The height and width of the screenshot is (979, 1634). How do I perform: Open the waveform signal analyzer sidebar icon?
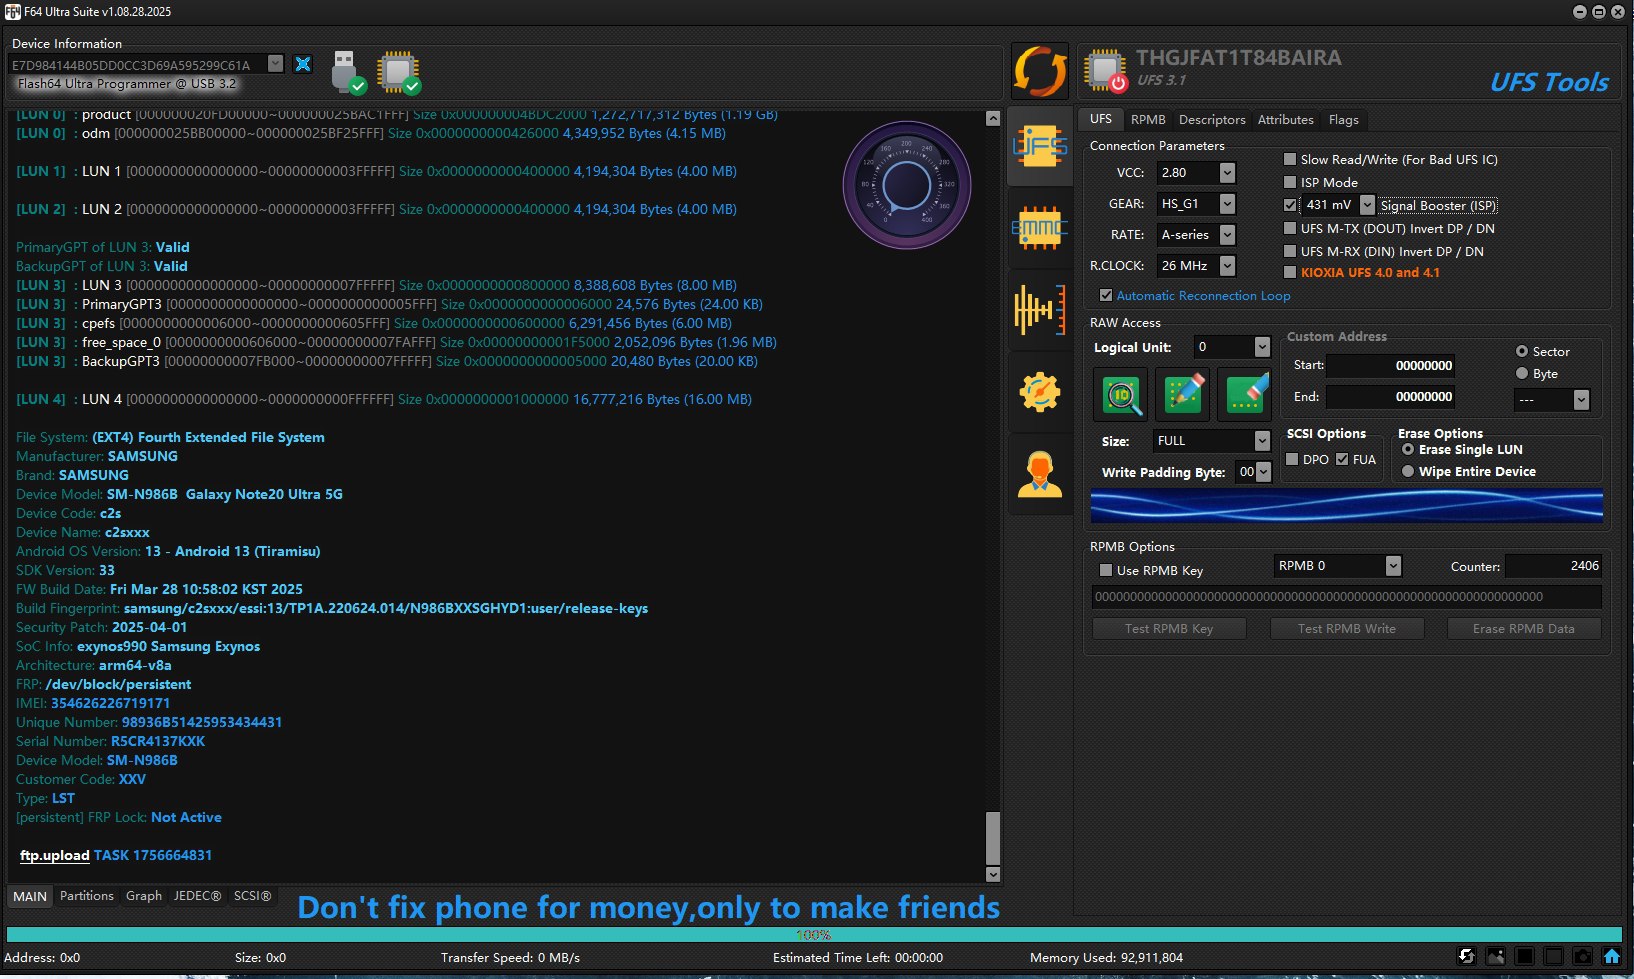1040,310
